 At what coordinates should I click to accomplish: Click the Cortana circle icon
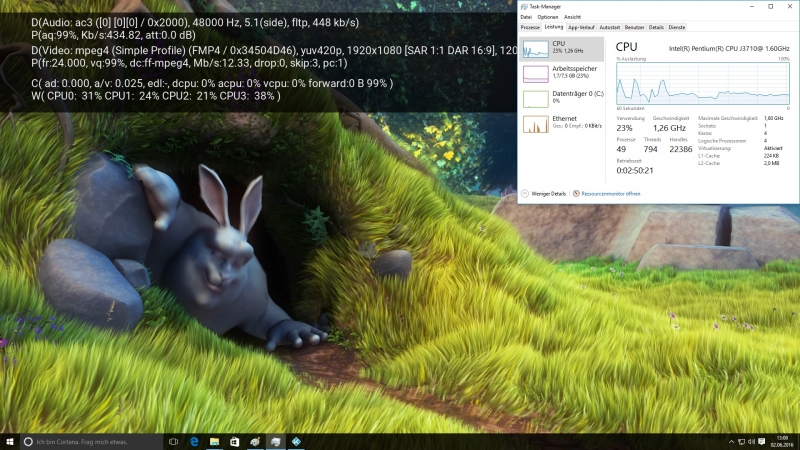[x=29, y=442]
